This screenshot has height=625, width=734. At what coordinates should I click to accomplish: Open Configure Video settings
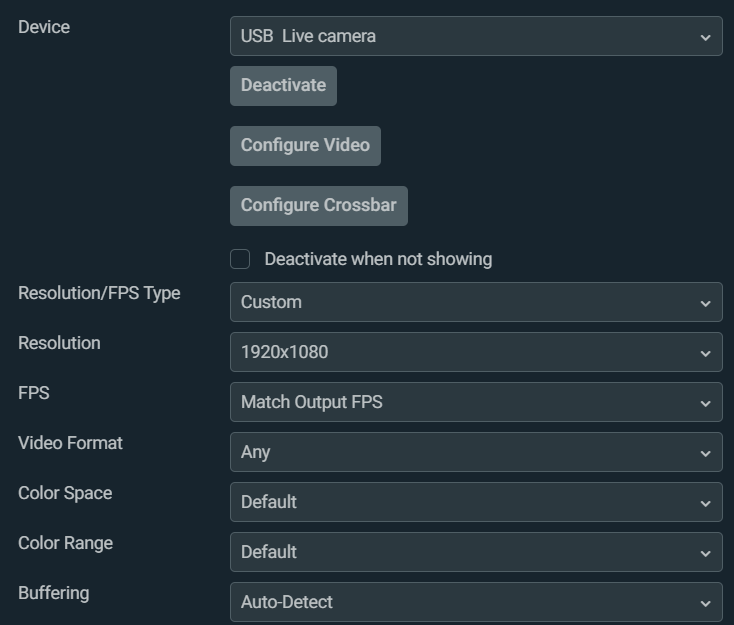point(305,146)
